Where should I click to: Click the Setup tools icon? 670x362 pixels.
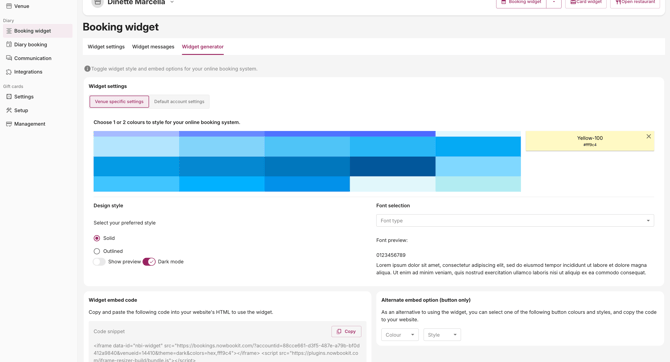point(9,110)
